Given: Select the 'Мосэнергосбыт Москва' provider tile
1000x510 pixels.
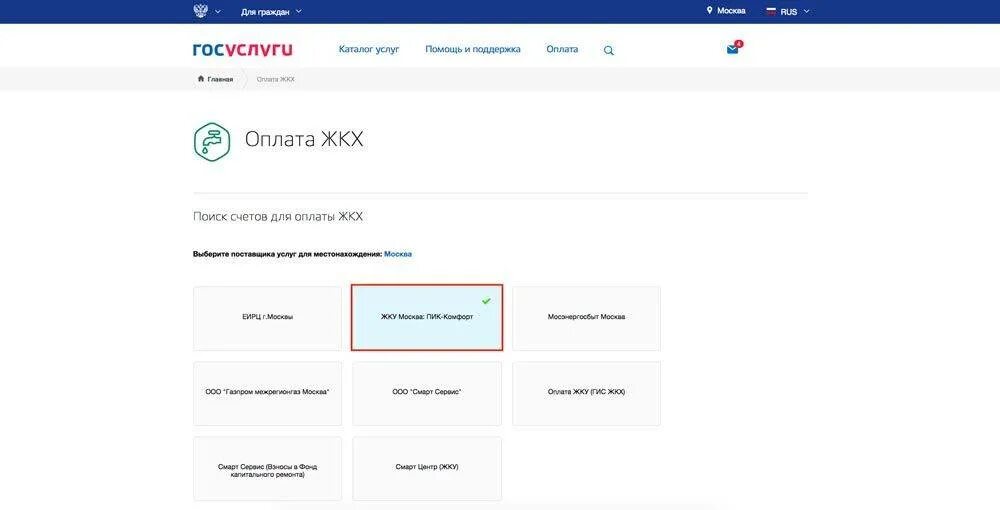Looking at the screenshot, I should pyautogui.click(x=586, y=317).
